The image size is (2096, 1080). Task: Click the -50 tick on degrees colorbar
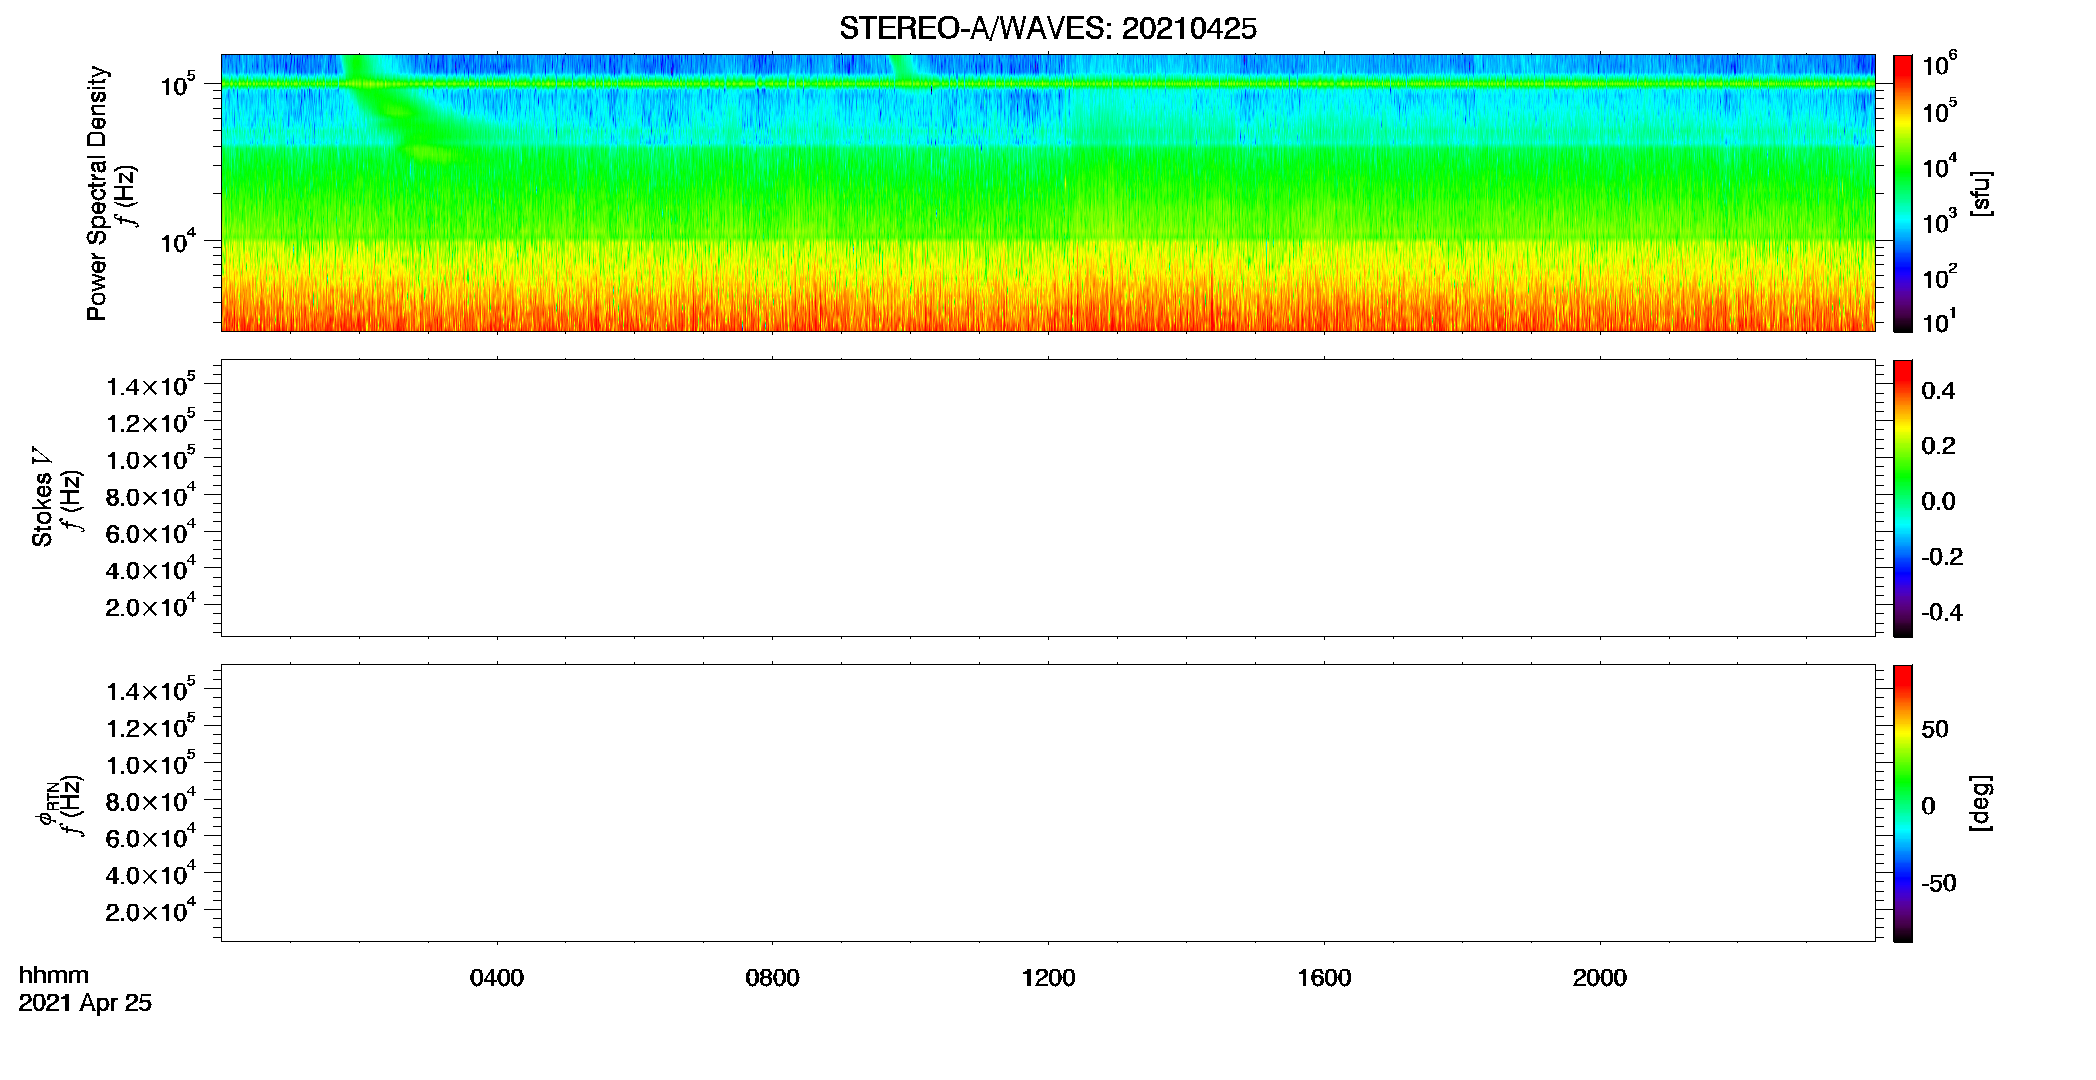pos(1938,883)
